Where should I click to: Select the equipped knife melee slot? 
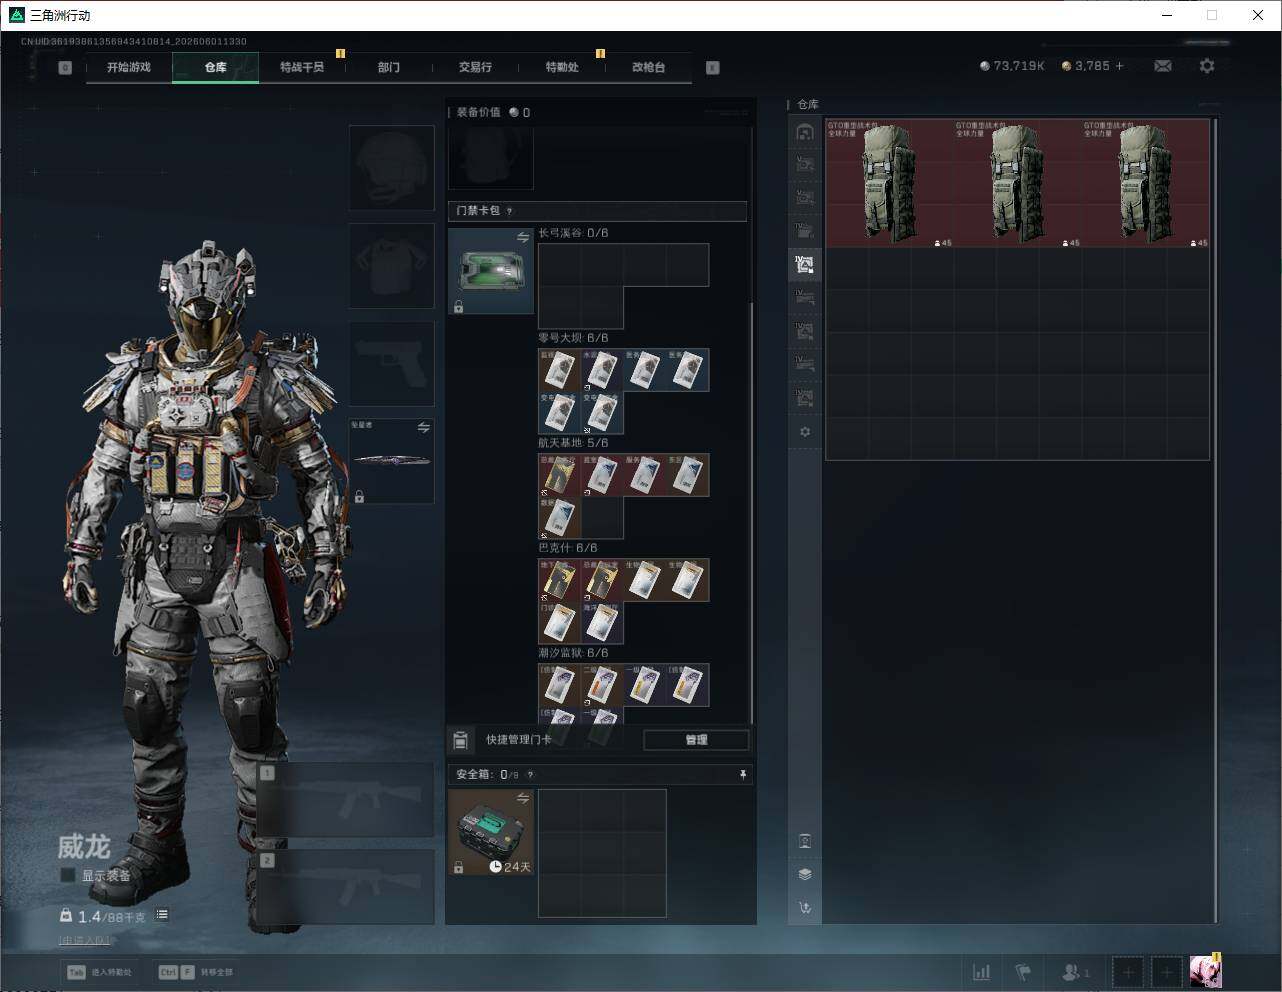(x=391, y=461)
